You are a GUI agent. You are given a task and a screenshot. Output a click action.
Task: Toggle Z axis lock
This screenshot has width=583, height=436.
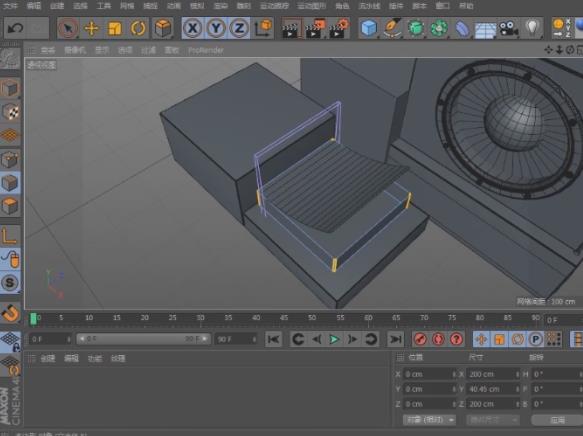point(239,28)
